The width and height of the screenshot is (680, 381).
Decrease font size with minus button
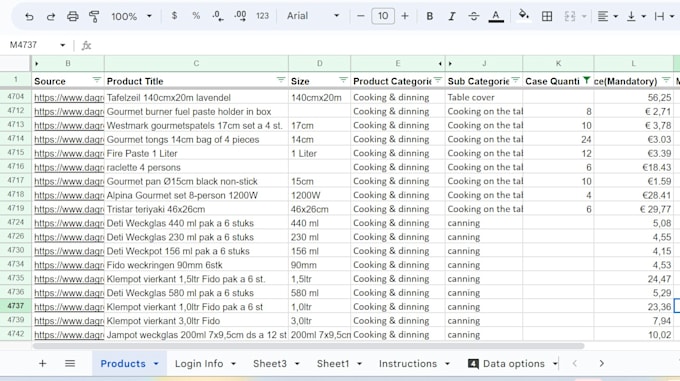(x=360, y=16)
